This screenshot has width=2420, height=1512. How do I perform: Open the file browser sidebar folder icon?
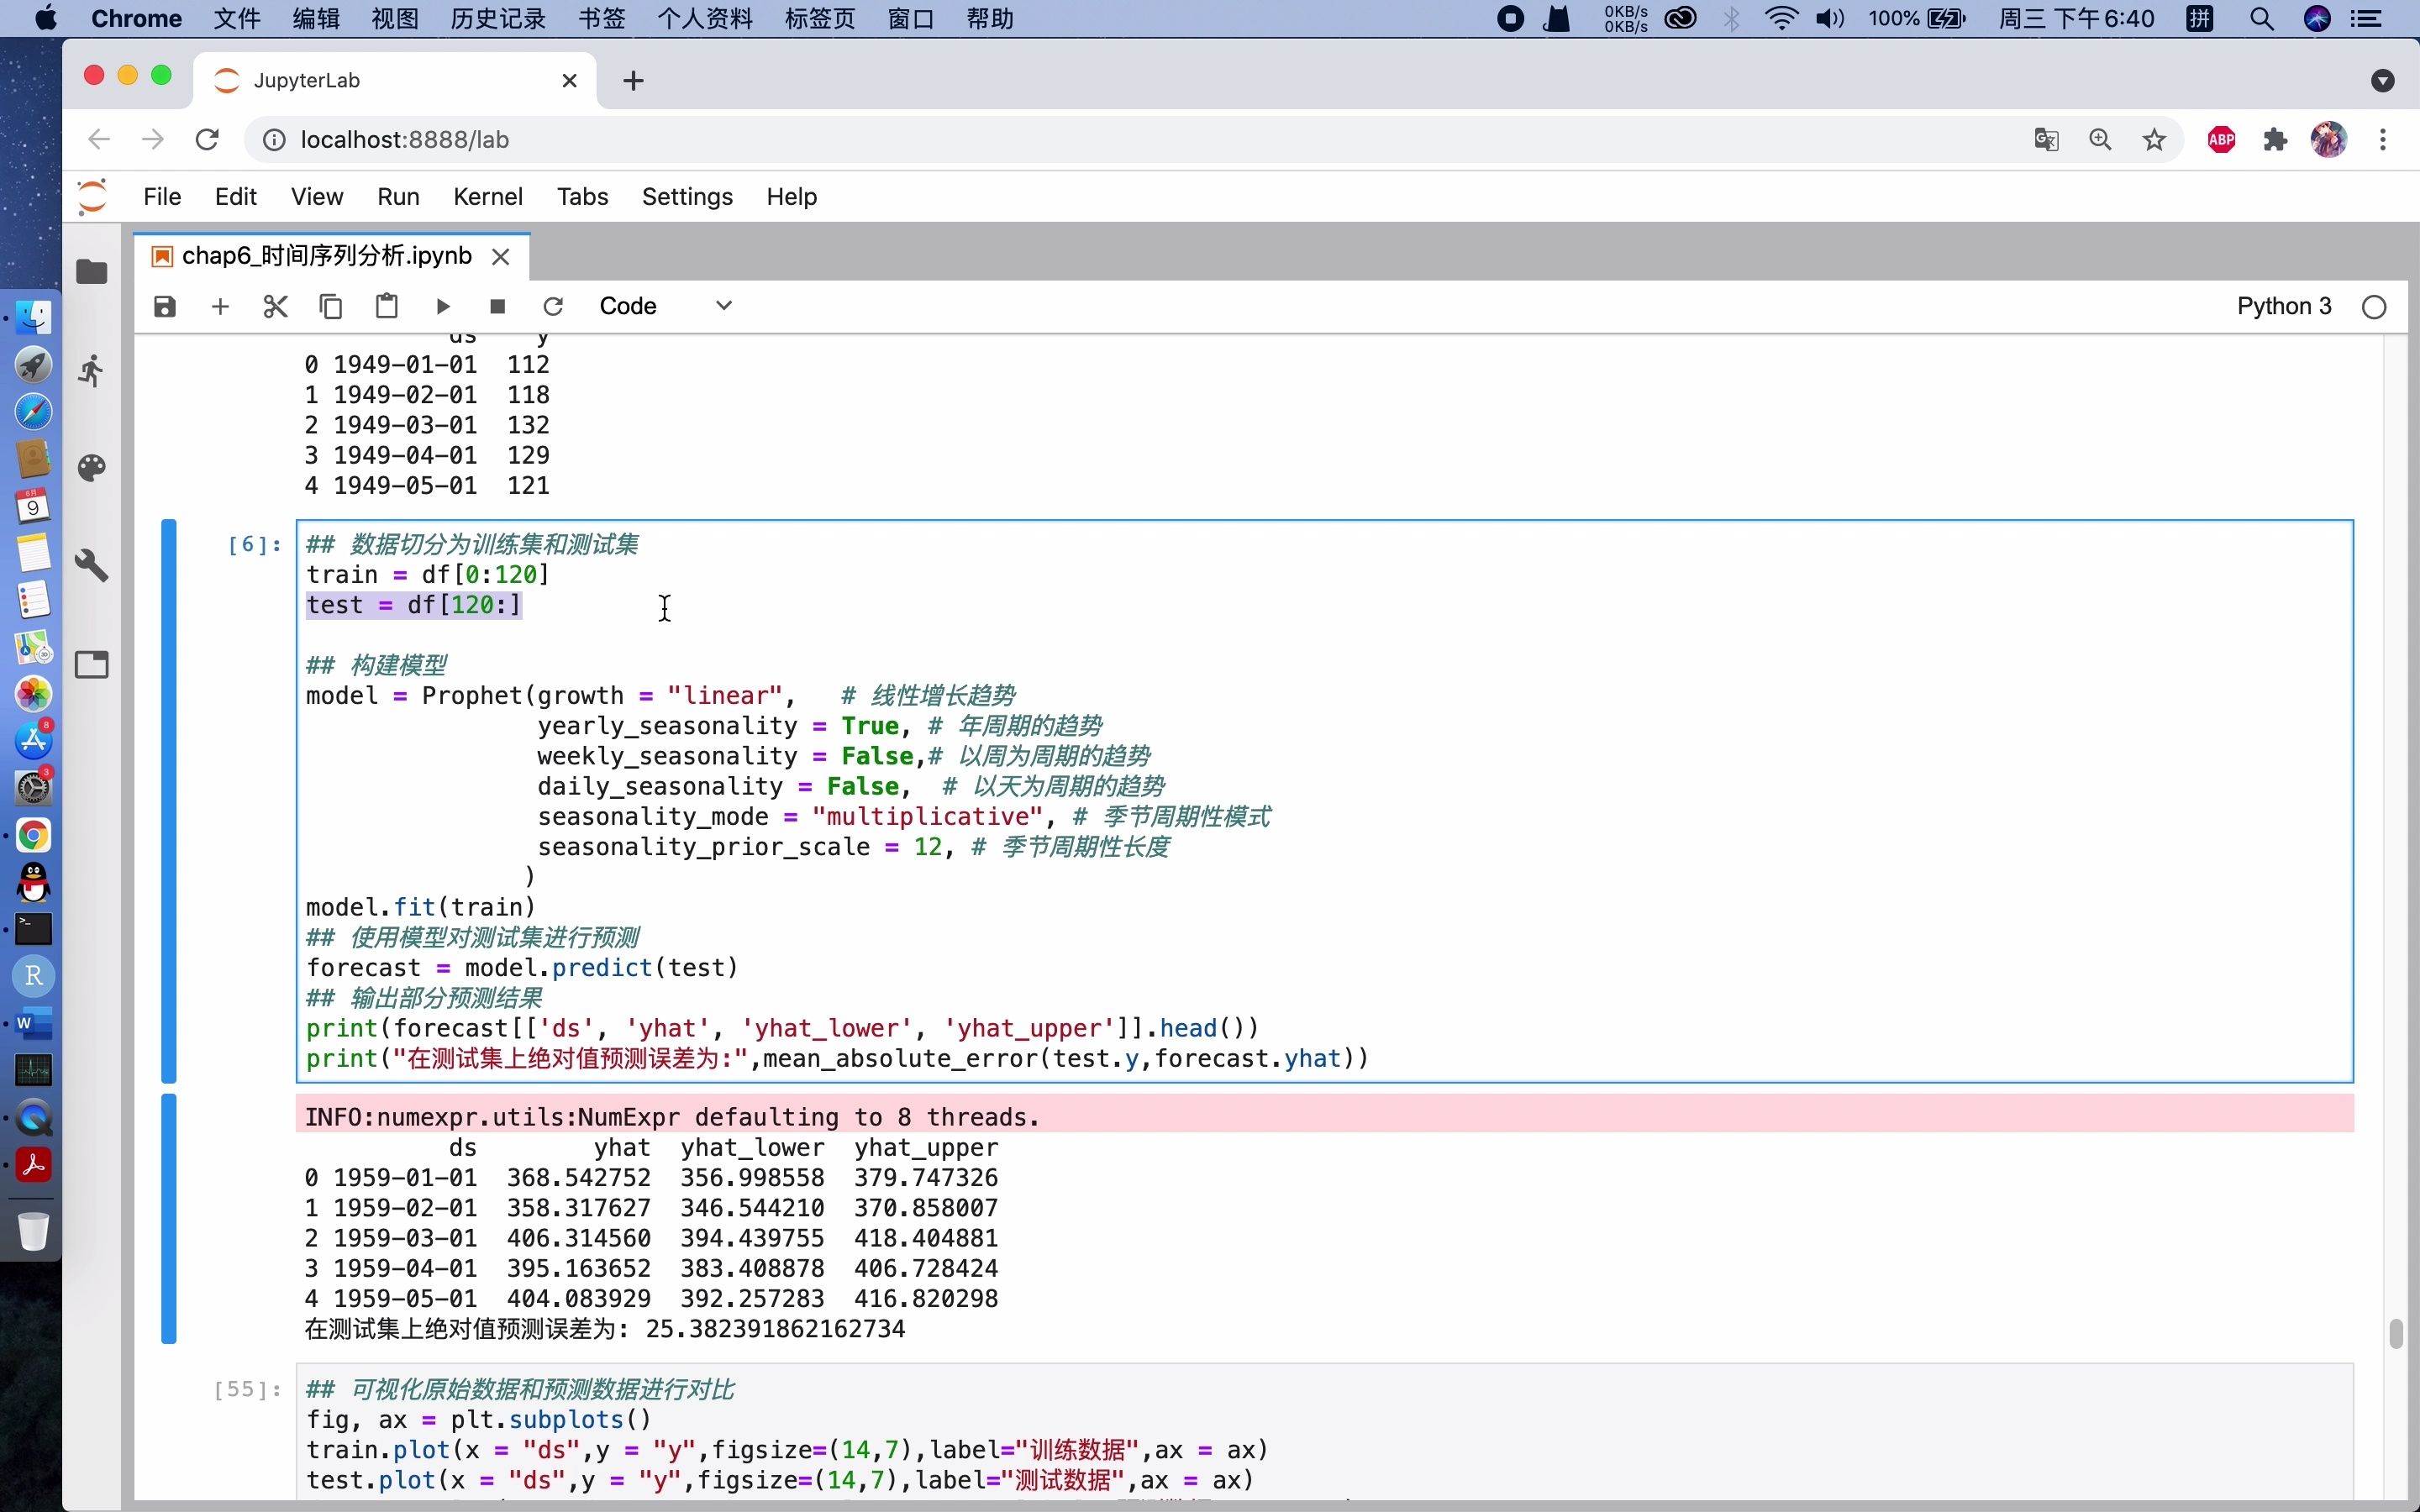tap(92, 272)
